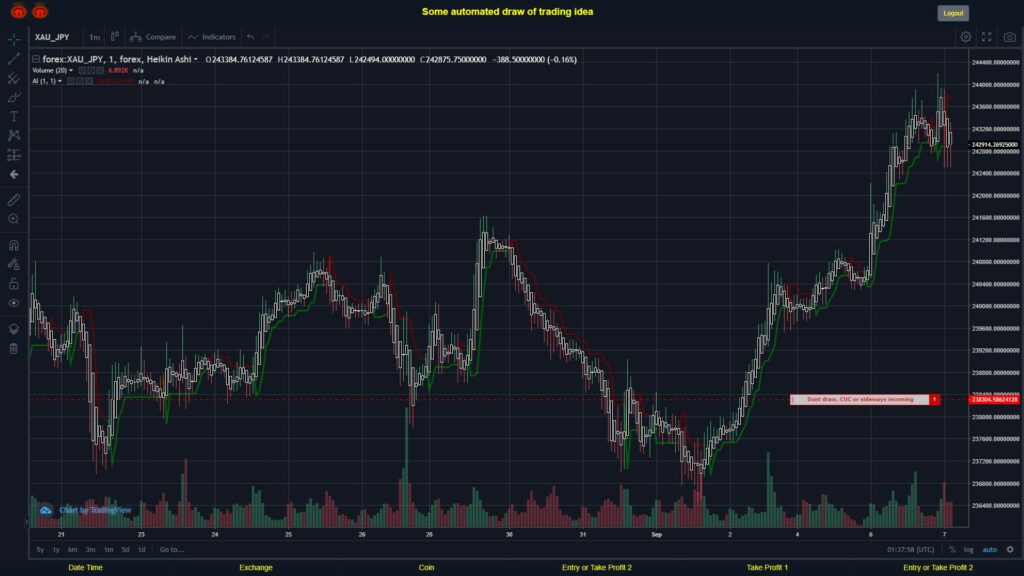Toggle AI indicator visibility box
Screen dimensions: 1024x576
(71, 82)
